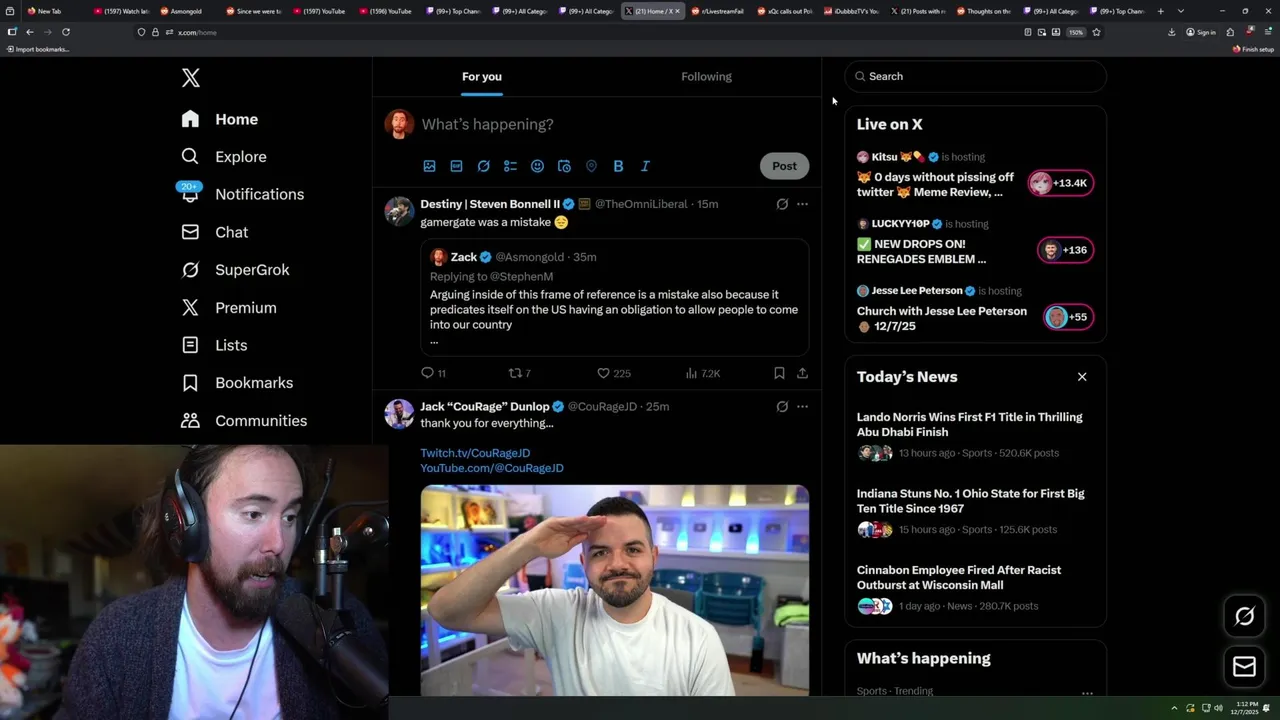Open Jack “CouRage” Dunlop profile name
Image resolution: width=1280 pixels, height=720 pixels.
click(485, 407)
